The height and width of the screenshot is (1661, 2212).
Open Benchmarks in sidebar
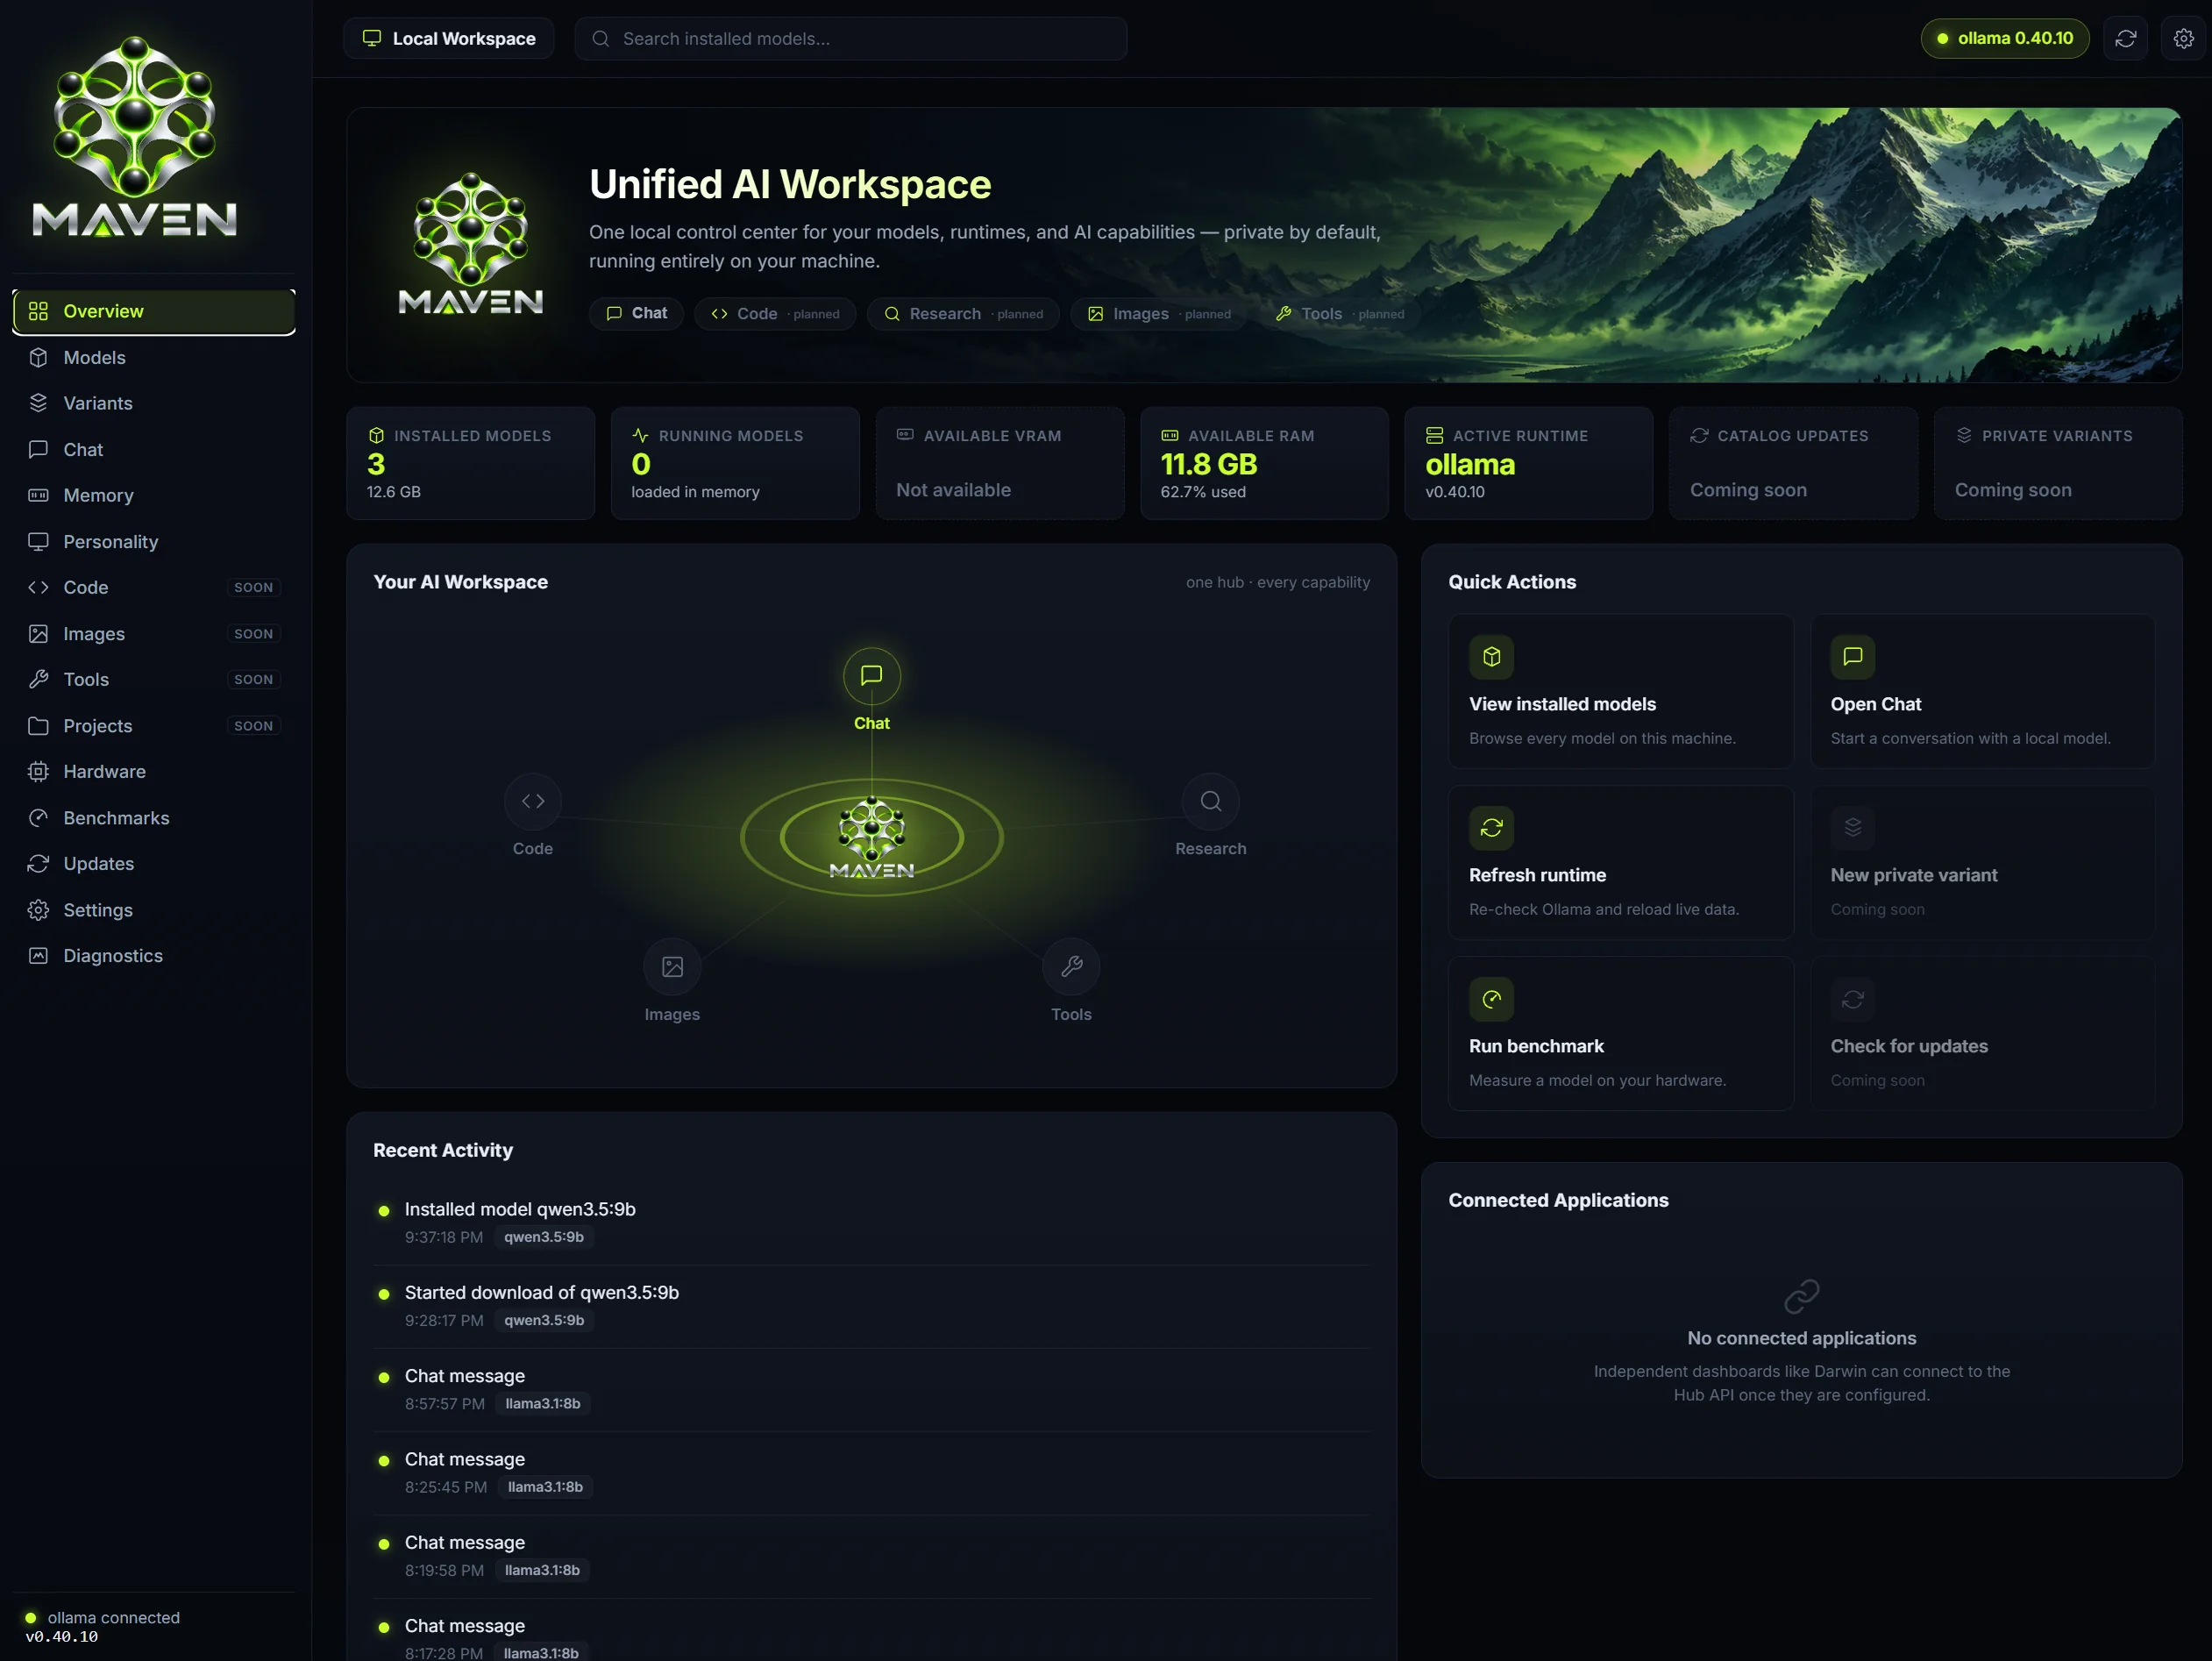pos(154,818)
